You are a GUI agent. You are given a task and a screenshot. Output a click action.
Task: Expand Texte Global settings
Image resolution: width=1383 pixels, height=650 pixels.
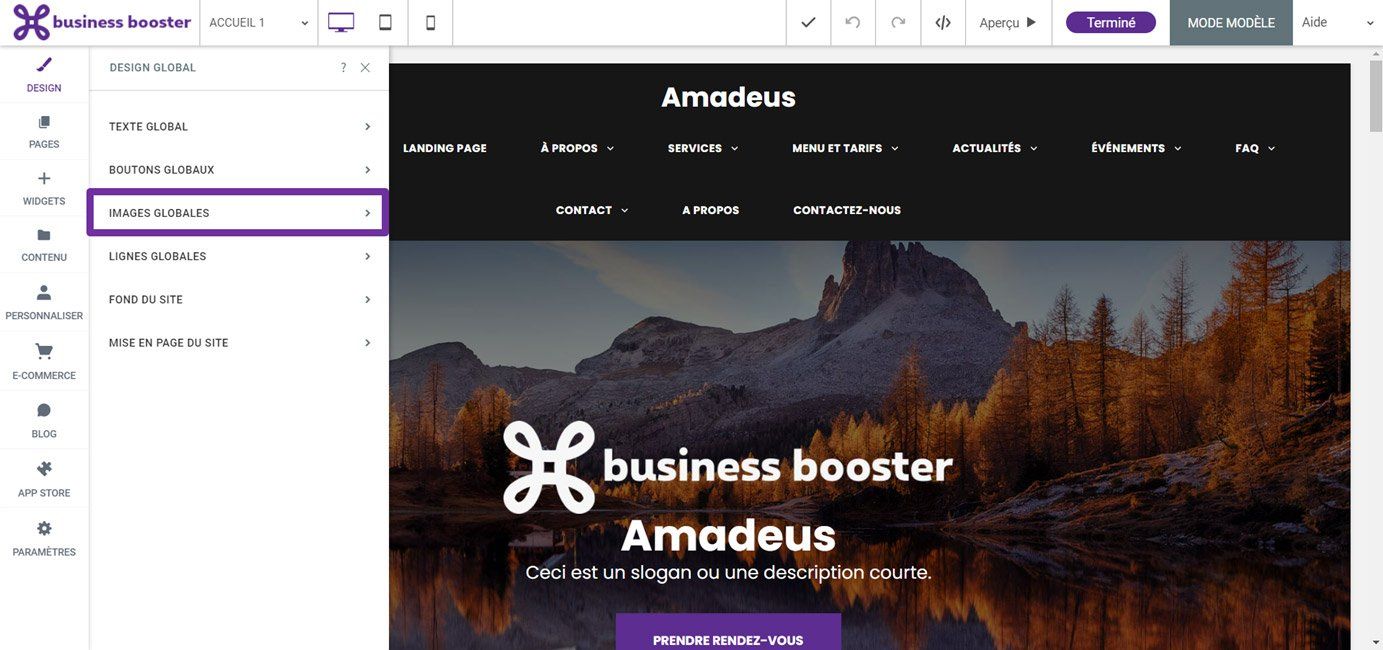tap(239, 127)
